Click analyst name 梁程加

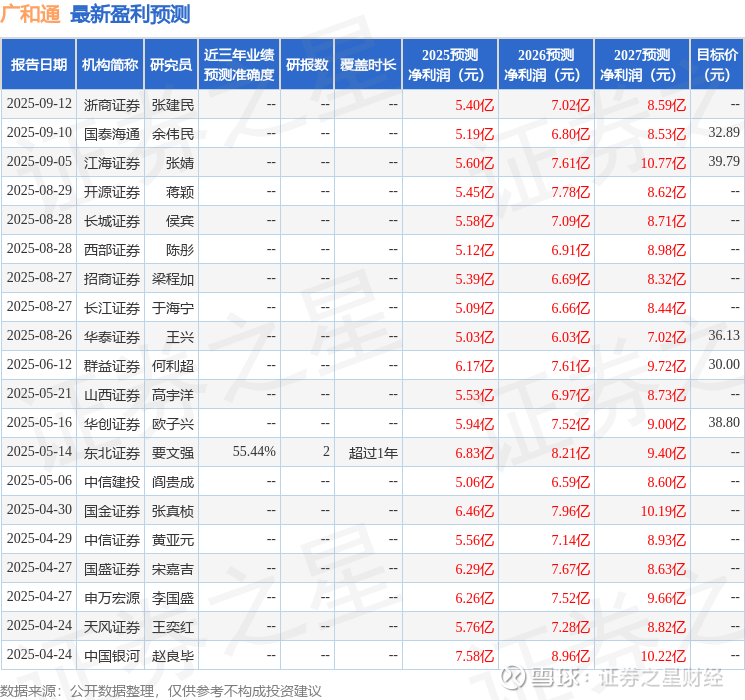click(173, 279)
